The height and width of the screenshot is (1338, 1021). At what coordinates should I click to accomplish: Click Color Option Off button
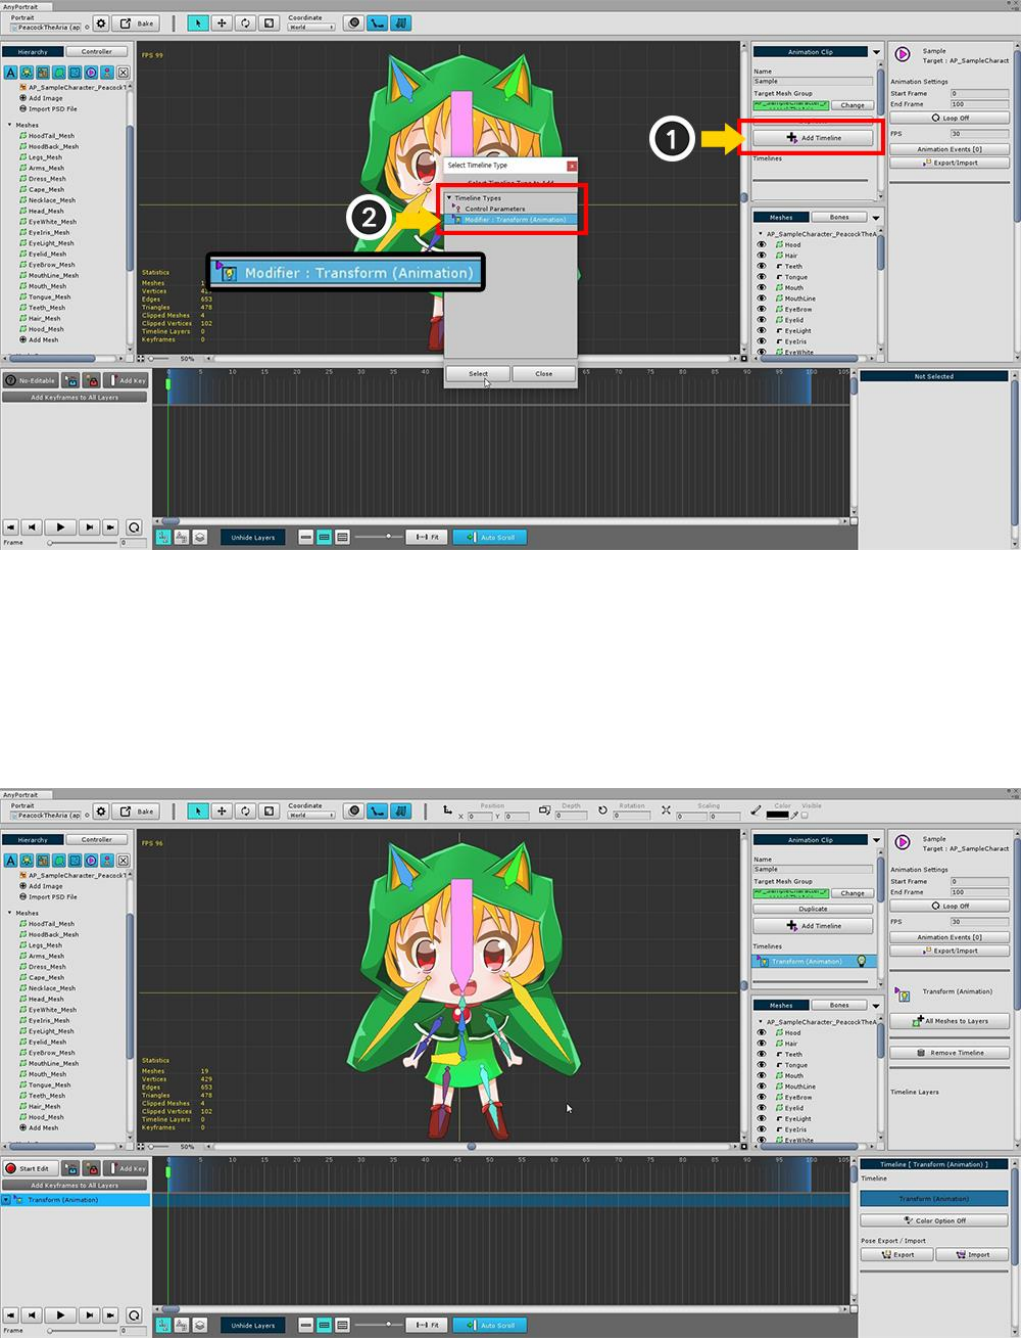click(x=934, y=1221)
